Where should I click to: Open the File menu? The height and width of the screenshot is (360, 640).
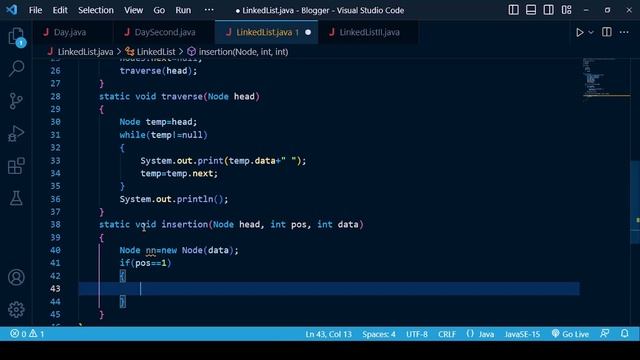pos(36,10)
